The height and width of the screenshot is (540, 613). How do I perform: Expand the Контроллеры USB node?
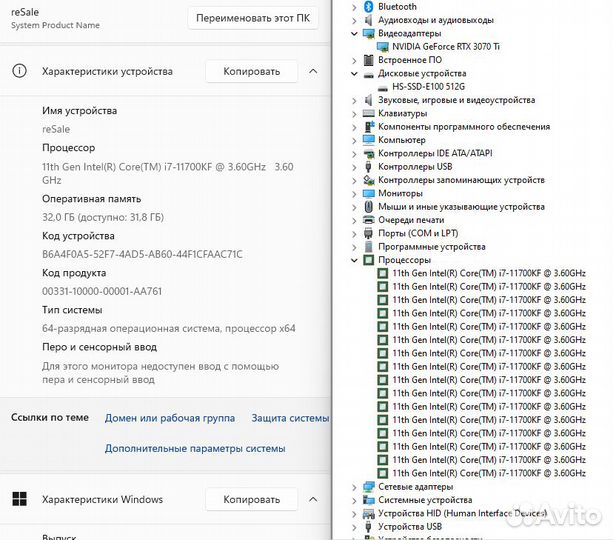[x=354, y=167]
